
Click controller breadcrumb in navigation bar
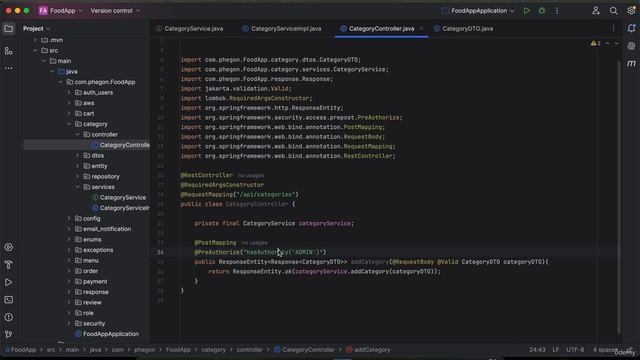pos(250,350)
